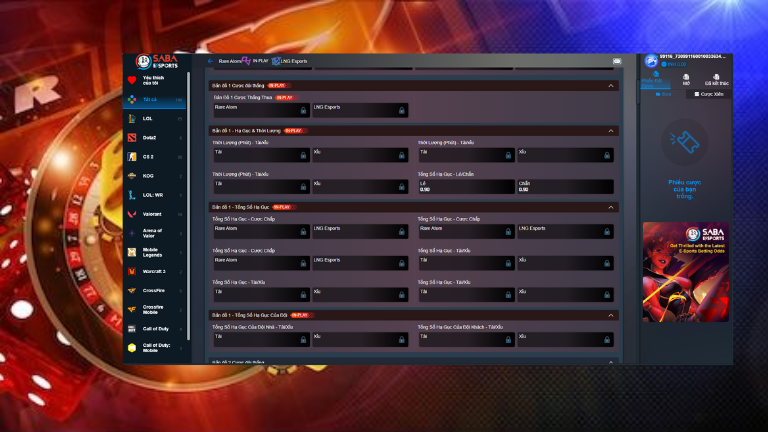Pick Tài under Hạ Gục Của Đội Nhà
Image resolution: width=768 pixels, height=432 pixels.
[x=261, y=339]
